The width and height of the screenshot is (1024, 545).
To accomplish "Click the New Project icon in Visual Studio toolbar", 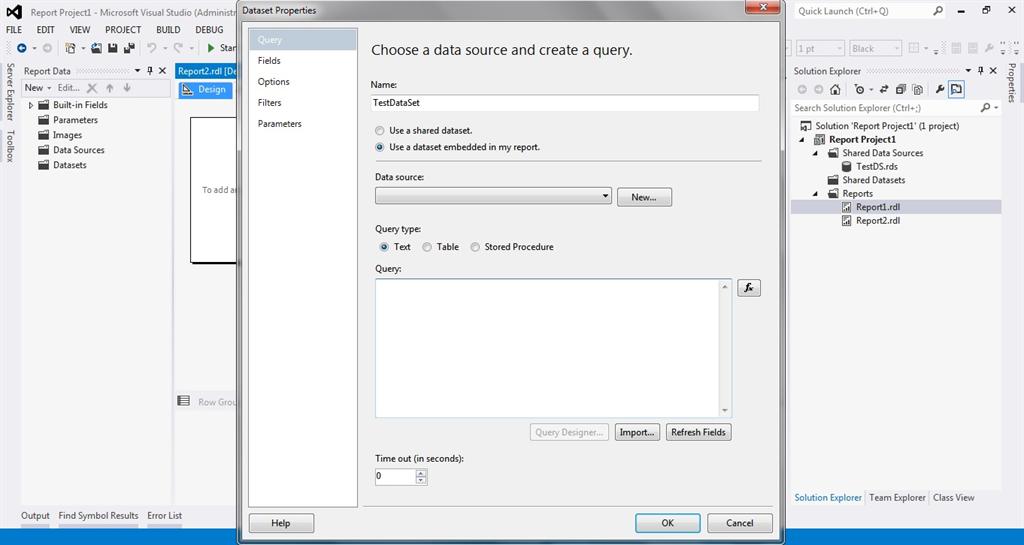I will (x=70, y=48).
